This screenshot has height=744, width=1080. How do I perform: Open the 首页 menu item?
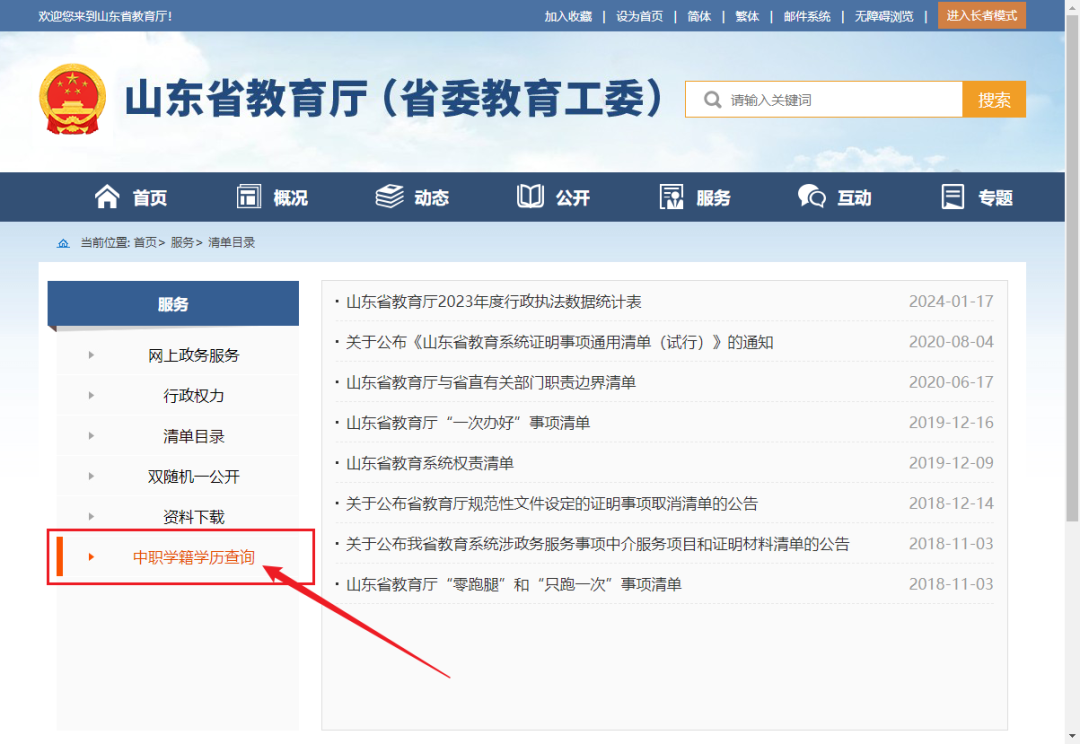149,198
